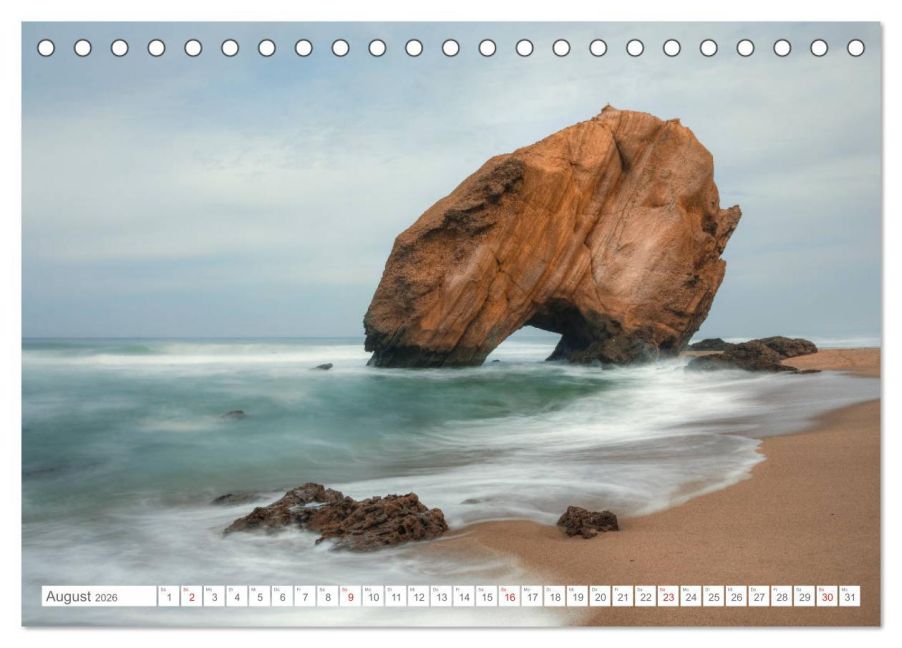Click the first binding hole at left

point(46,48)
